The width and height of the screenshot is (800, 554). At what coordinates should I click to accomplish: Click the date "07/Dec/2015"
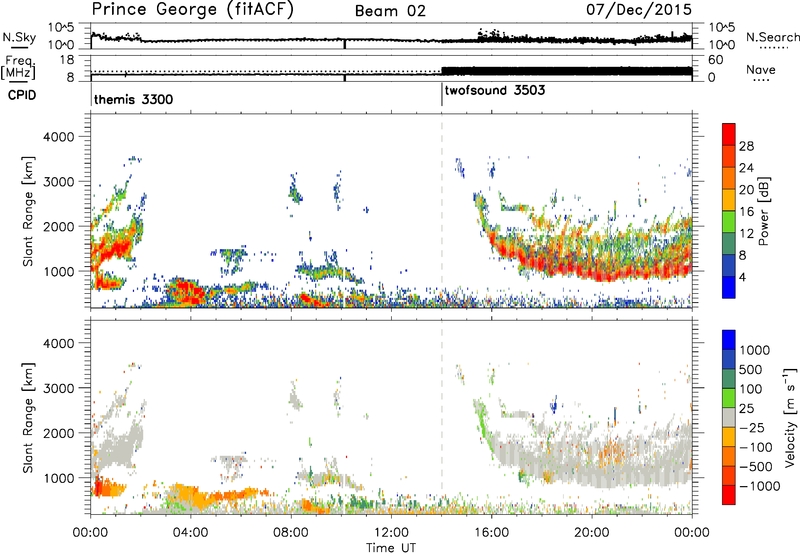coord(639,9)
